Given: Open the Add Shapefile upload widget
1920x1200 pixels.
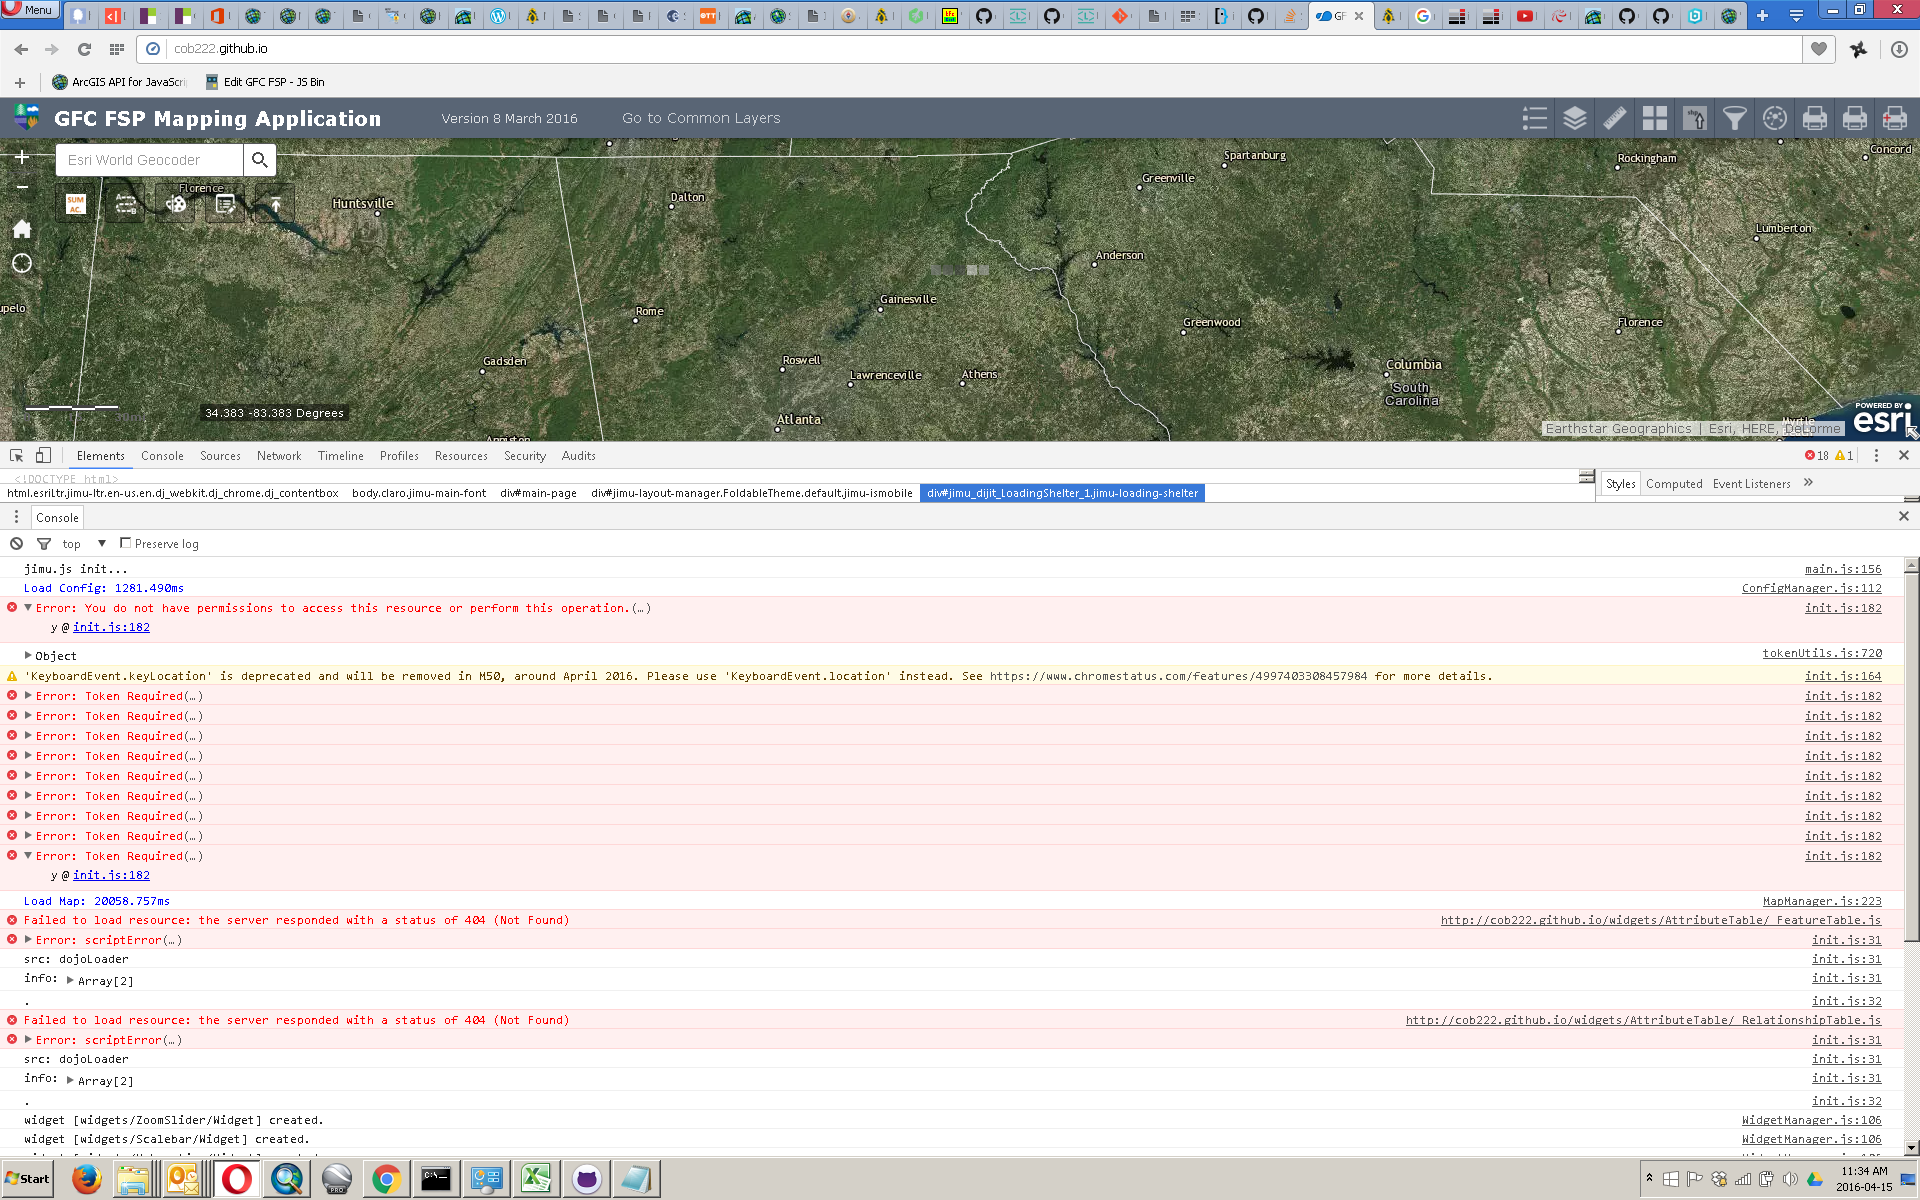Looking at the screenshot, I should 1694,118.
